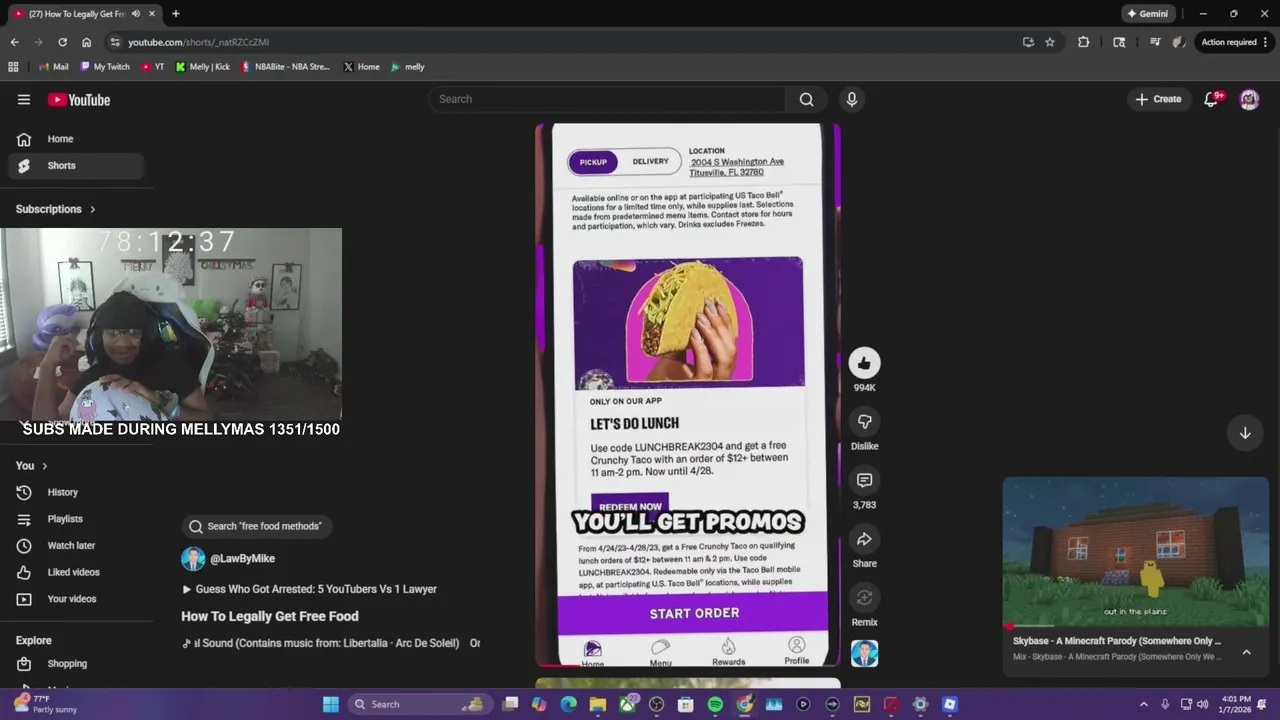Go to the next Short arrow

tap(1245, 433)
